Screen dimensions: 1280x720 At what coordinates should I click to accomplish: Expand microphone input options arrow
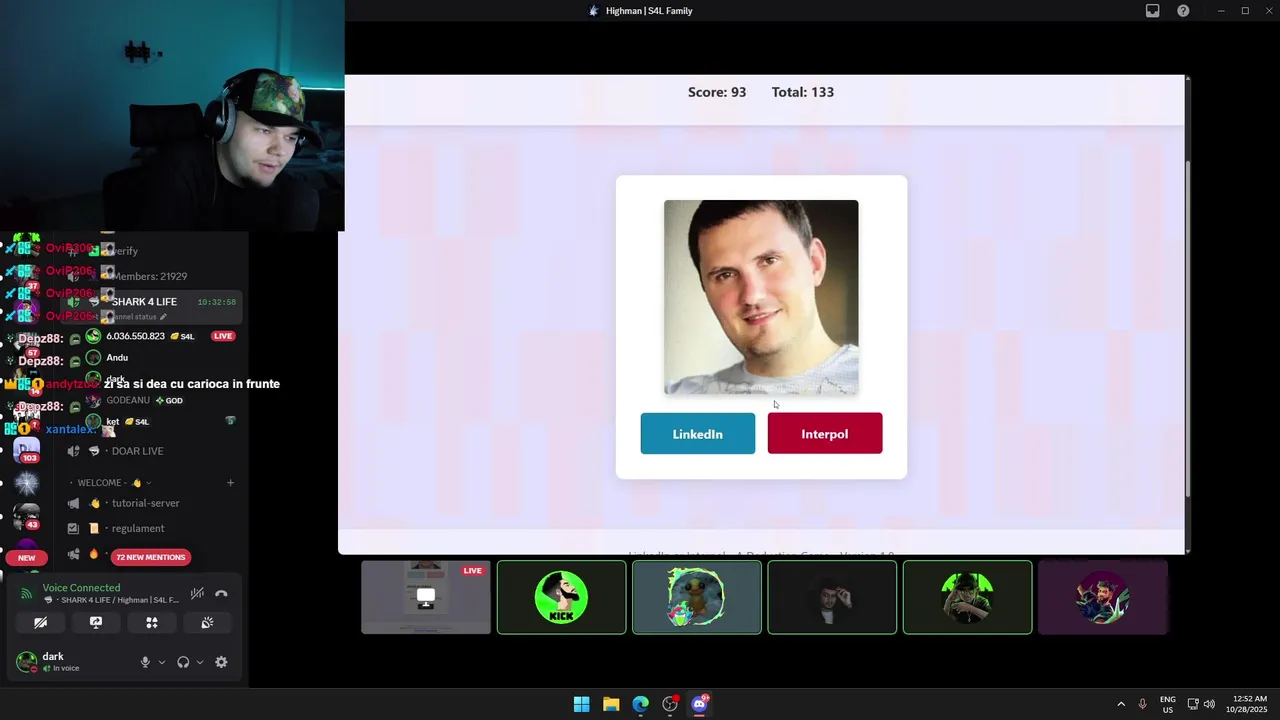point(162,662)
